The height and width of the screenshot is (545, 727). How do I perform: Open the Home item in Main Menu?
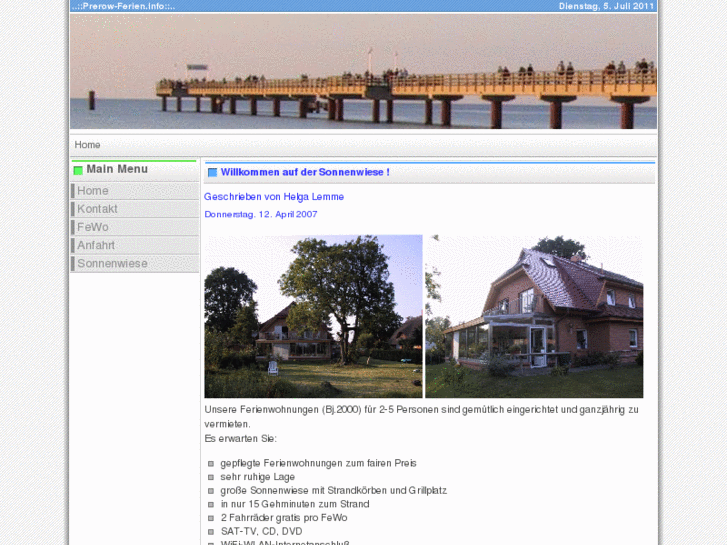pos(134,191)
